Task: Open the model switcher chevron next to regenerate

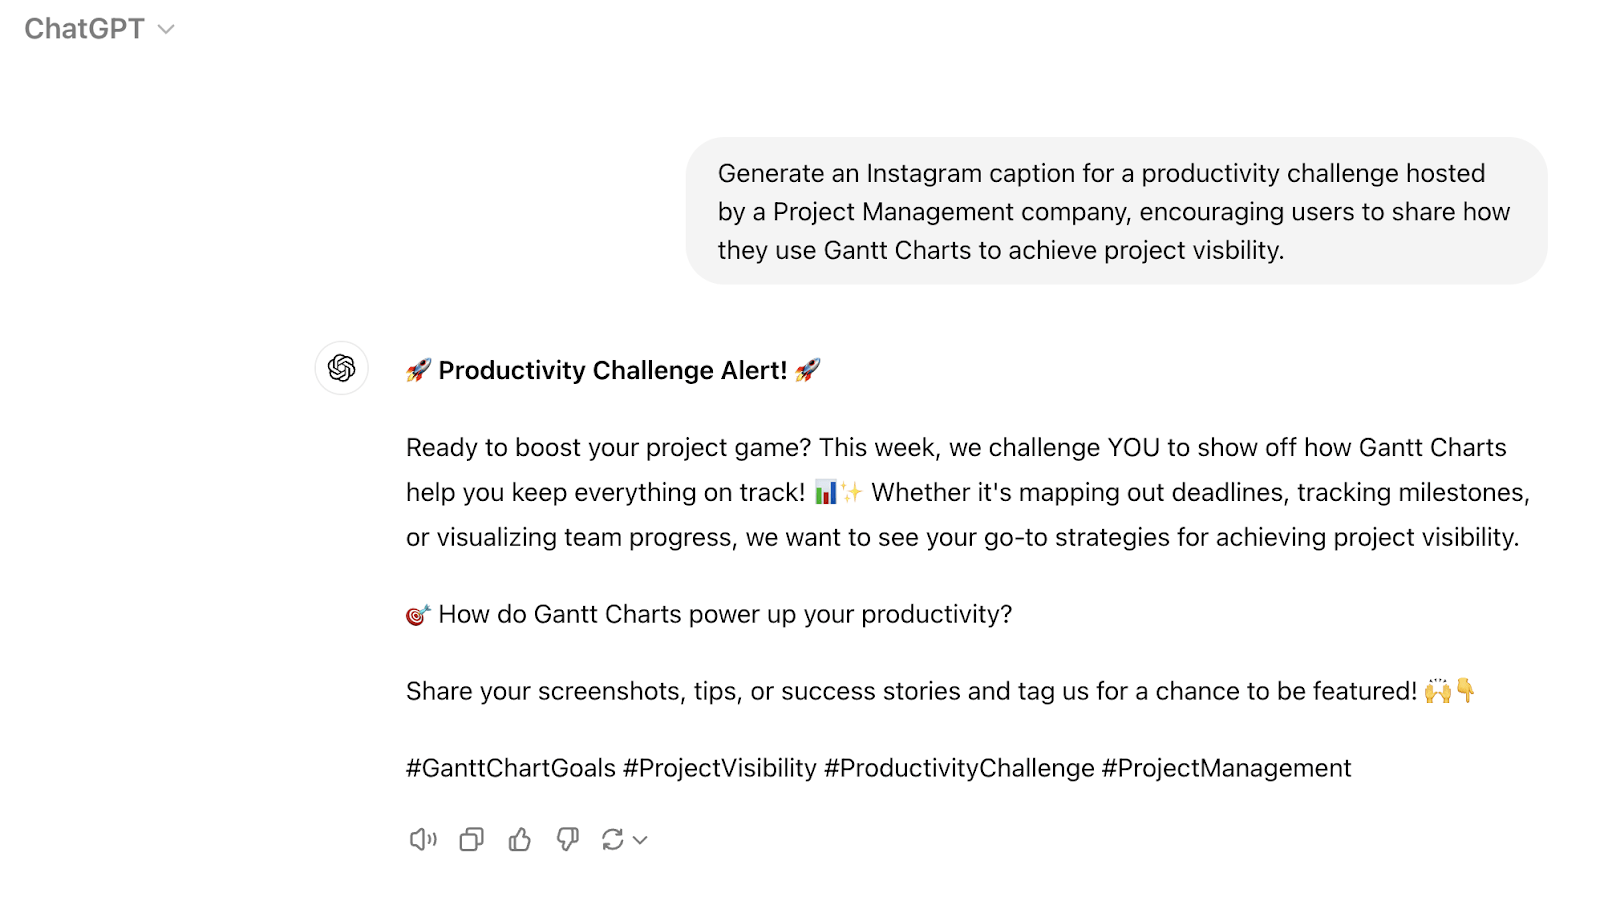Action: [640, 841]
